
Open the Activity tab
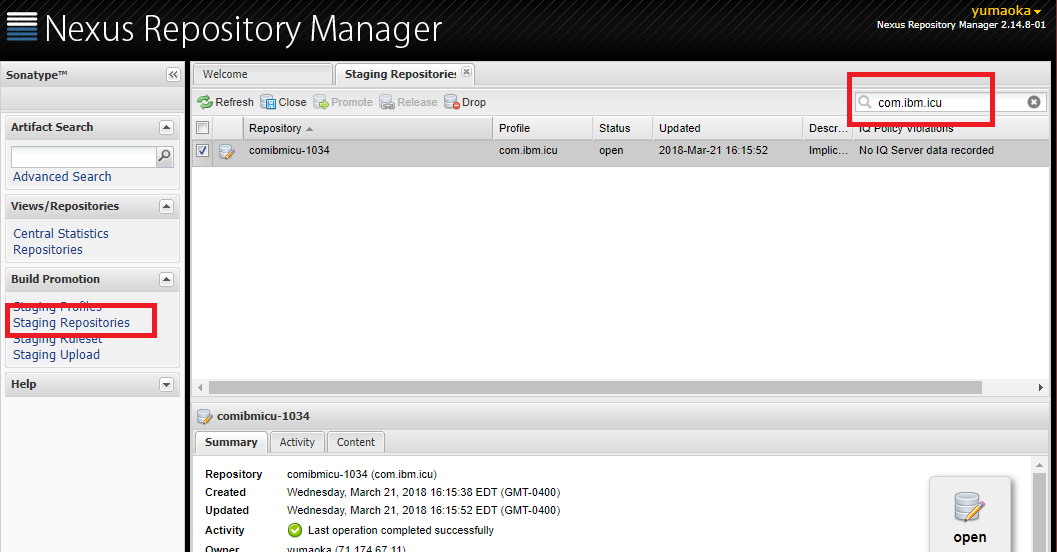(297, 442)
